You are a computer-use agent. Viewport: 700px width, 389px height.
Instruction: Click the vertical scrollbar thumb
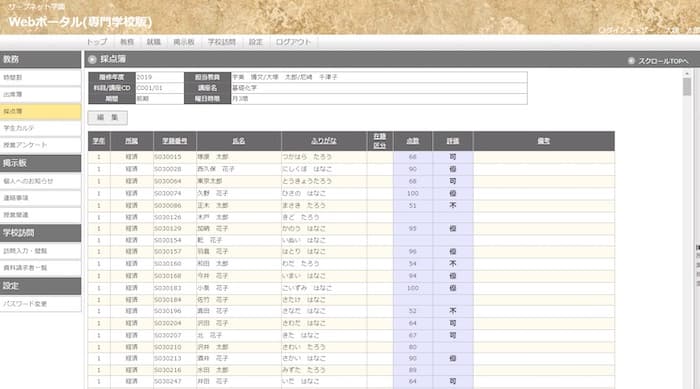(x=687, y=87)
